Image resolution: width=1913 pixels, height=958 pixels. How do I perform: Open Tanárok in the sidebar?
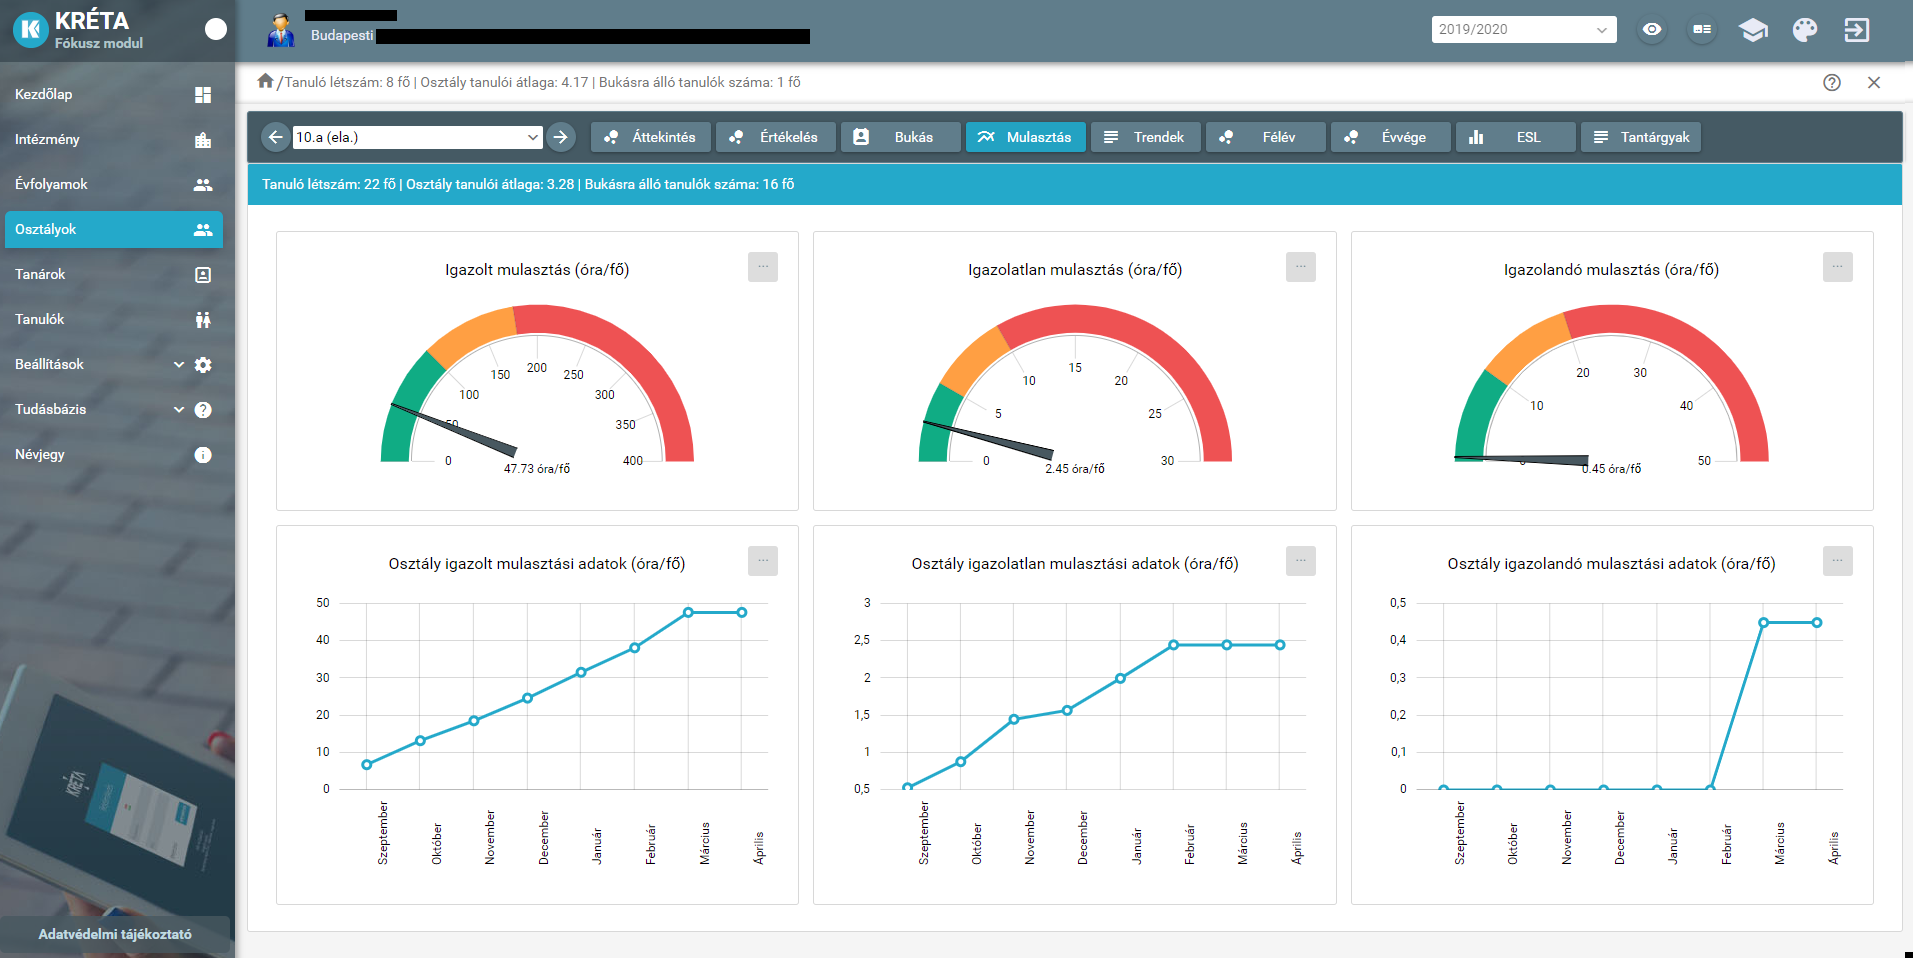coord(114,274)
